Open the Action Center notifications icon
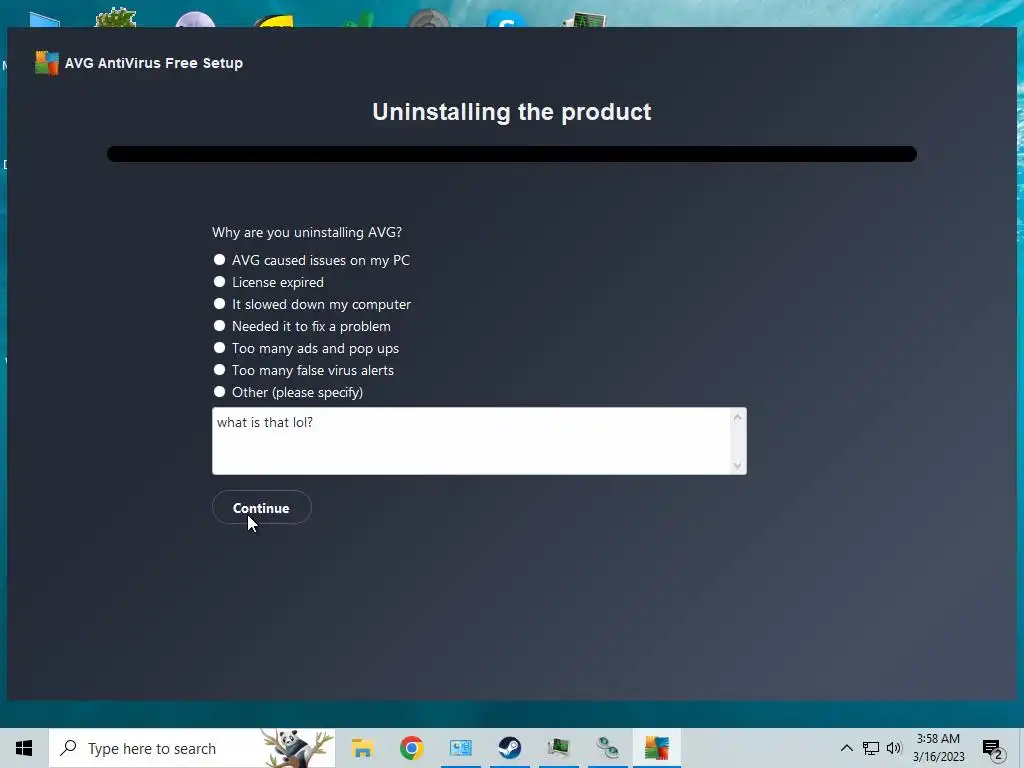The width and height of the screenshot is (1024, 768). point(992,750)
